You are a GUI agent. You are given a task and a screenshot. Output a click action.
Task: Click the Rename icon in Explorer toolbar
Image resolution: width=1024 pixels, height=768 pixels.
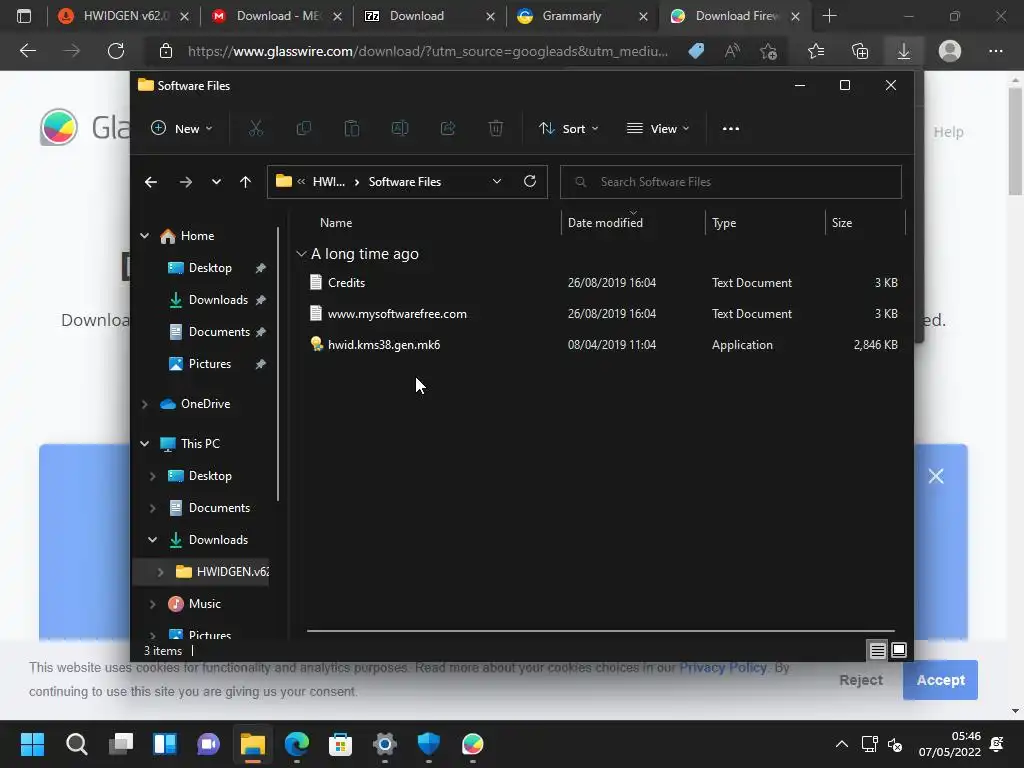pos(400,129)
